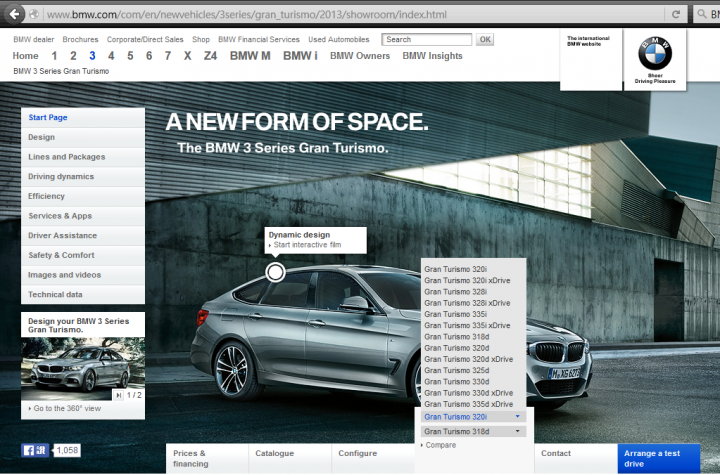Screen dimensions: 720x475
Task: Open the Gran Turismo 318d dropdown
Action: coord(473,431)
